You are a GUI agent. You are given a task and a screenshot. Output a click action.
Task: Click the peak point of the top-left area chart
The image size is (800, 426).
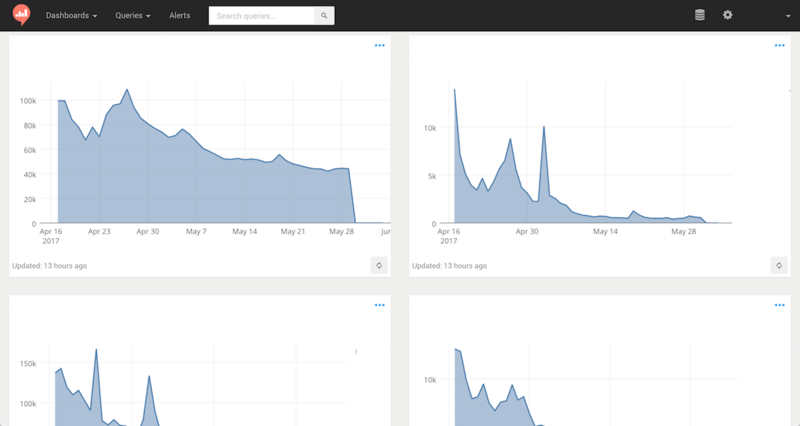[127, 90]
